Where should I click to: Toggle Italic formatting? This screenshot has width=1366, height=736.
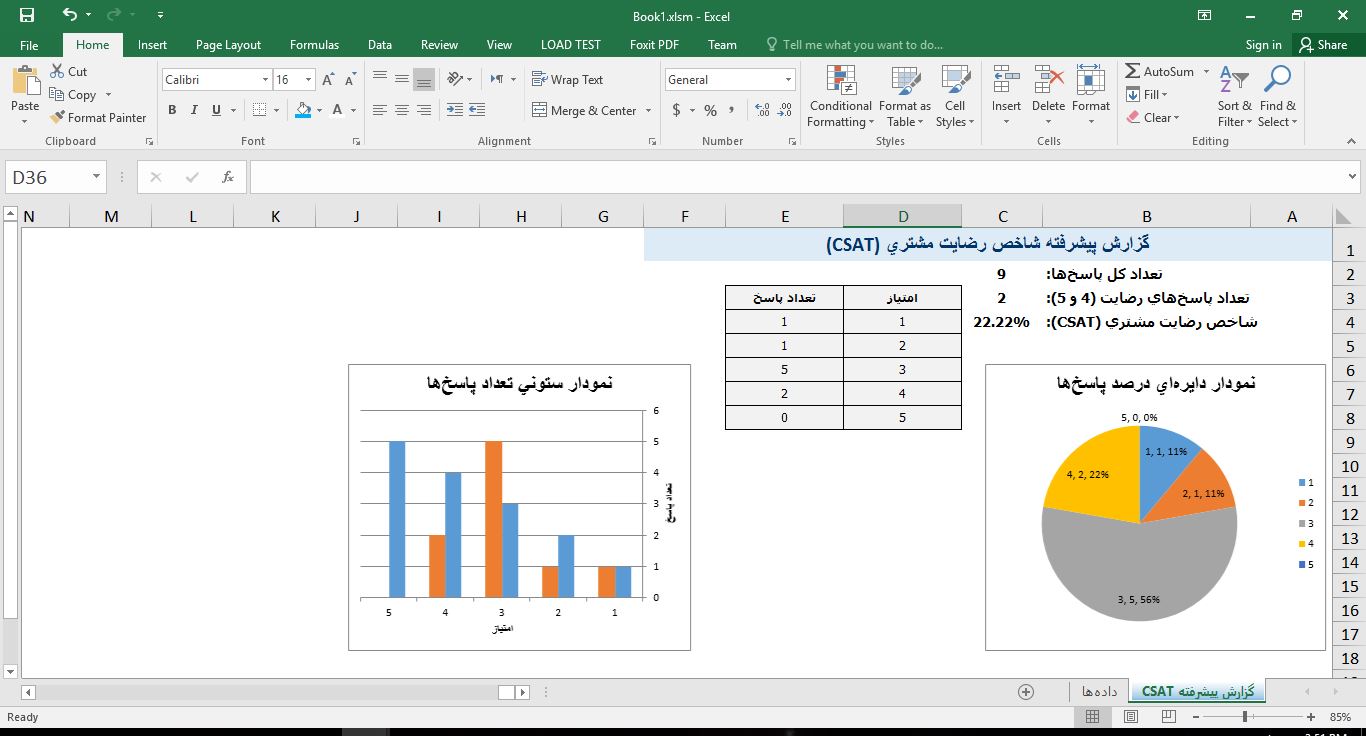point(194,110)
